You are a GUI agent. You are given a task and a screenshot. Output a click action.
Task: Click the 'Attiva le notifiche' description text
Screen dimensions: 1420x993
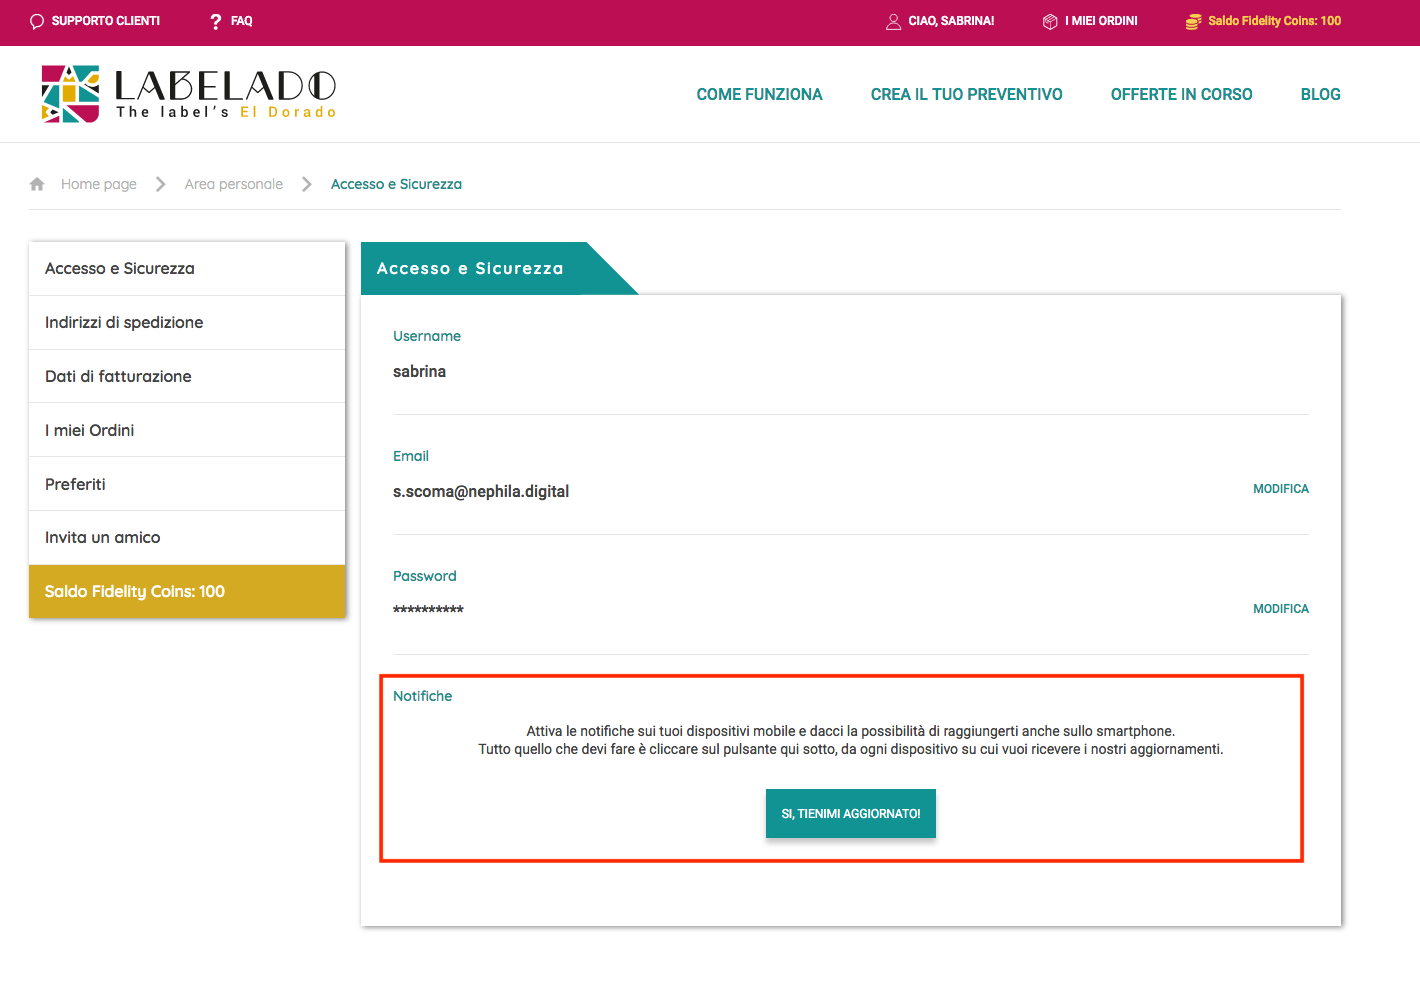[851, 740]
